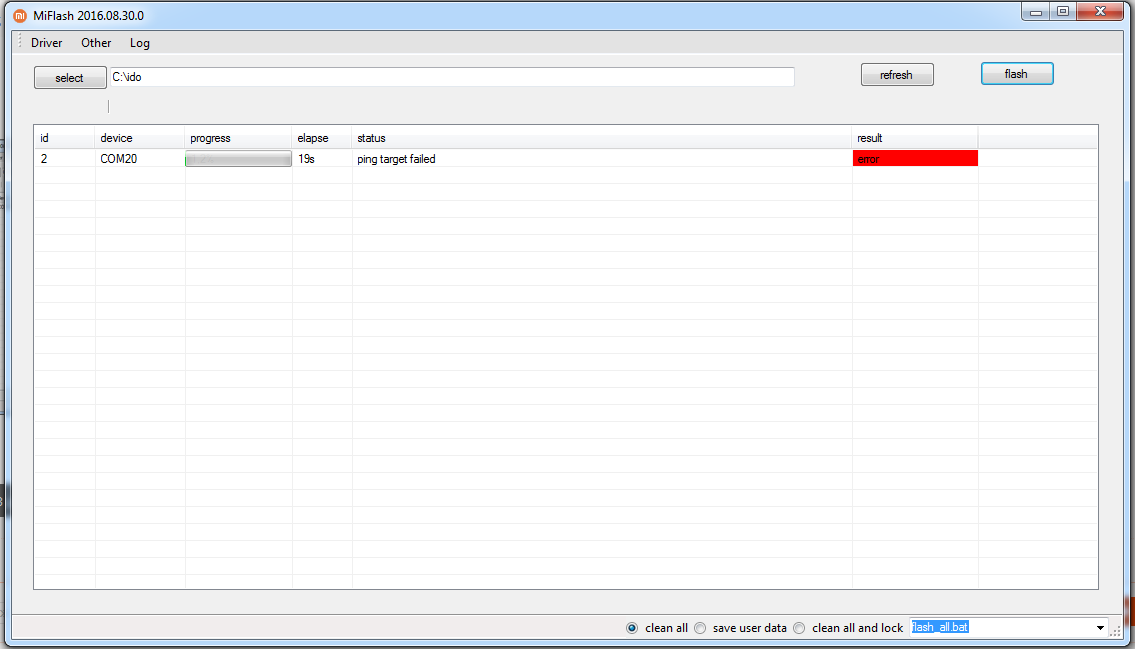The height and width of the screenshot is (649, 1135).
Task: Click the elapse column header
Action: [322, 138]
